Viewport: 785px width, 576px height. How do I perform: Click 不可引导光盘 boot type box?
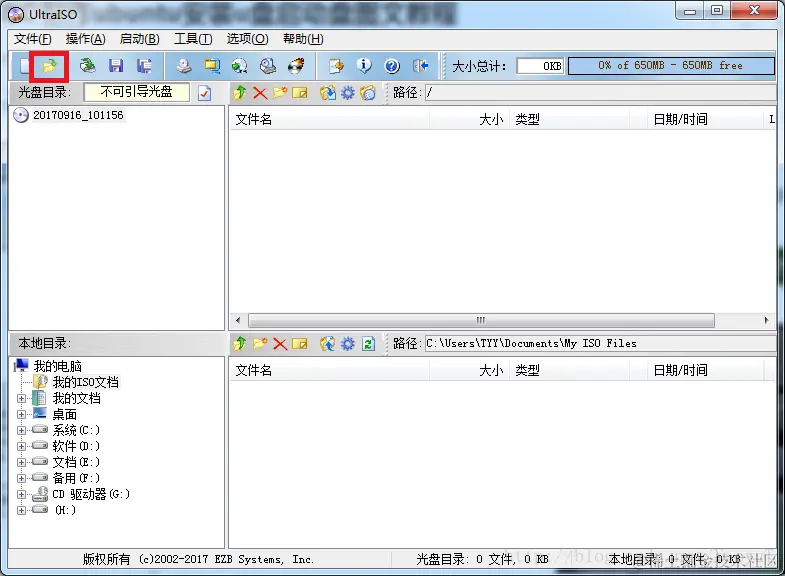click(137, 92)
